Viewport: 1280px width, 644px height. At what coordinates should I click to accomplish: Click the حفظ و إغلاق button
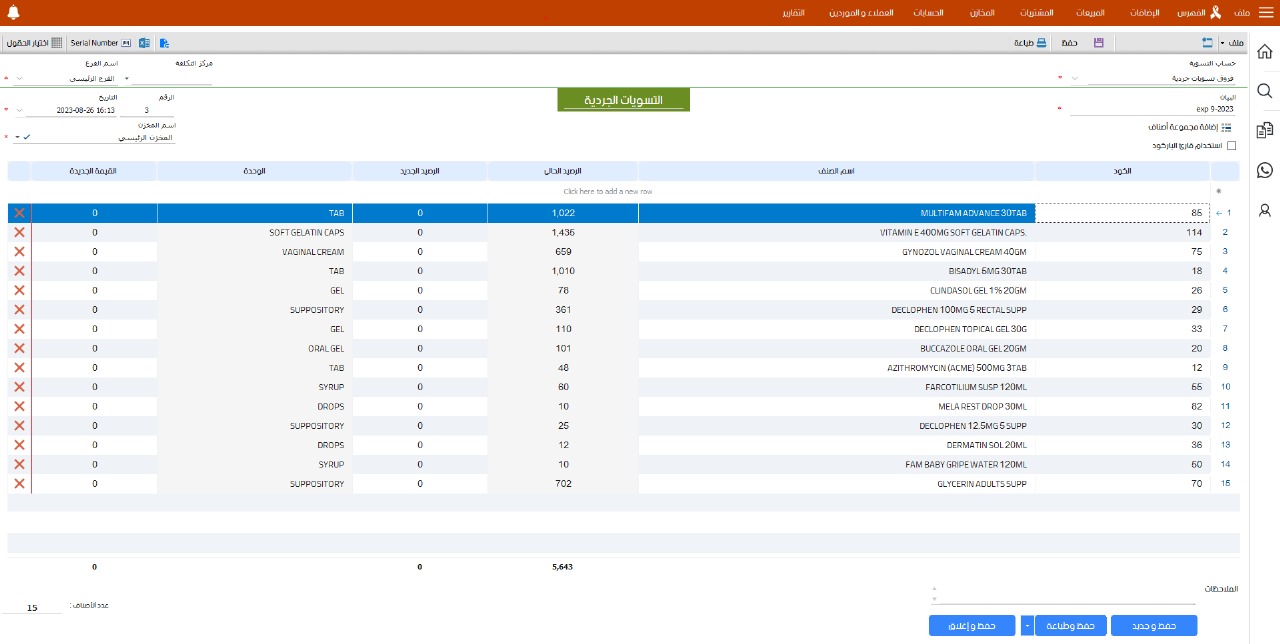[971, 626]
